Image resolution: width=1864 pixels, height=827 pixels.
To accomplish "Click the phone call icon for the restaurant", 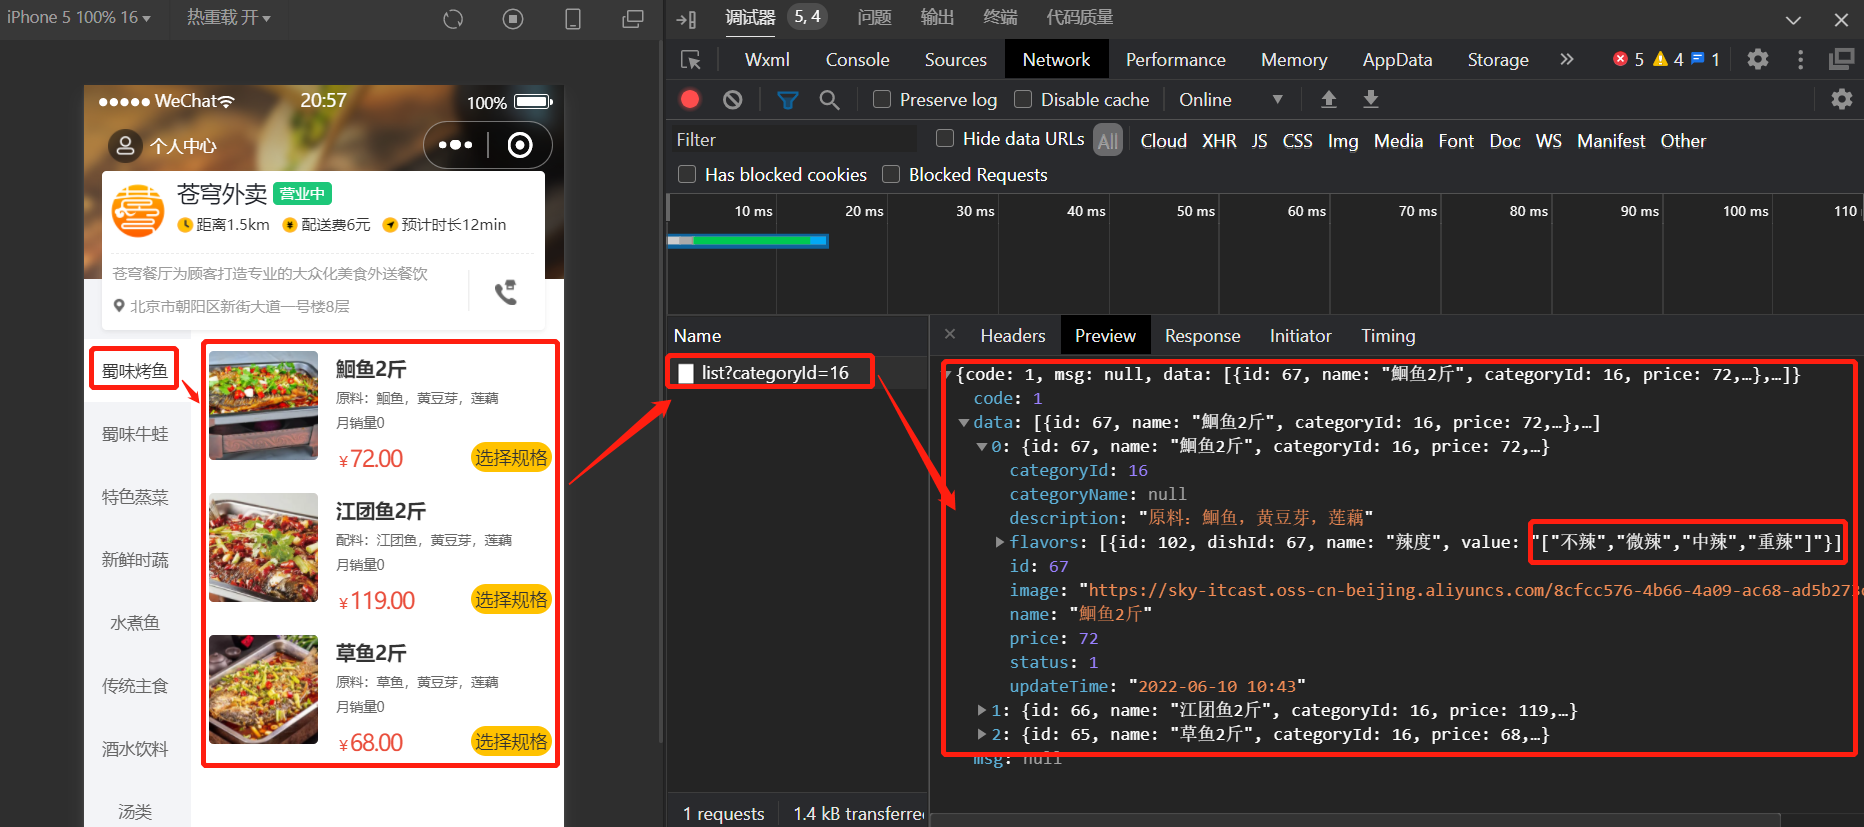I will [x=506, y=292].
